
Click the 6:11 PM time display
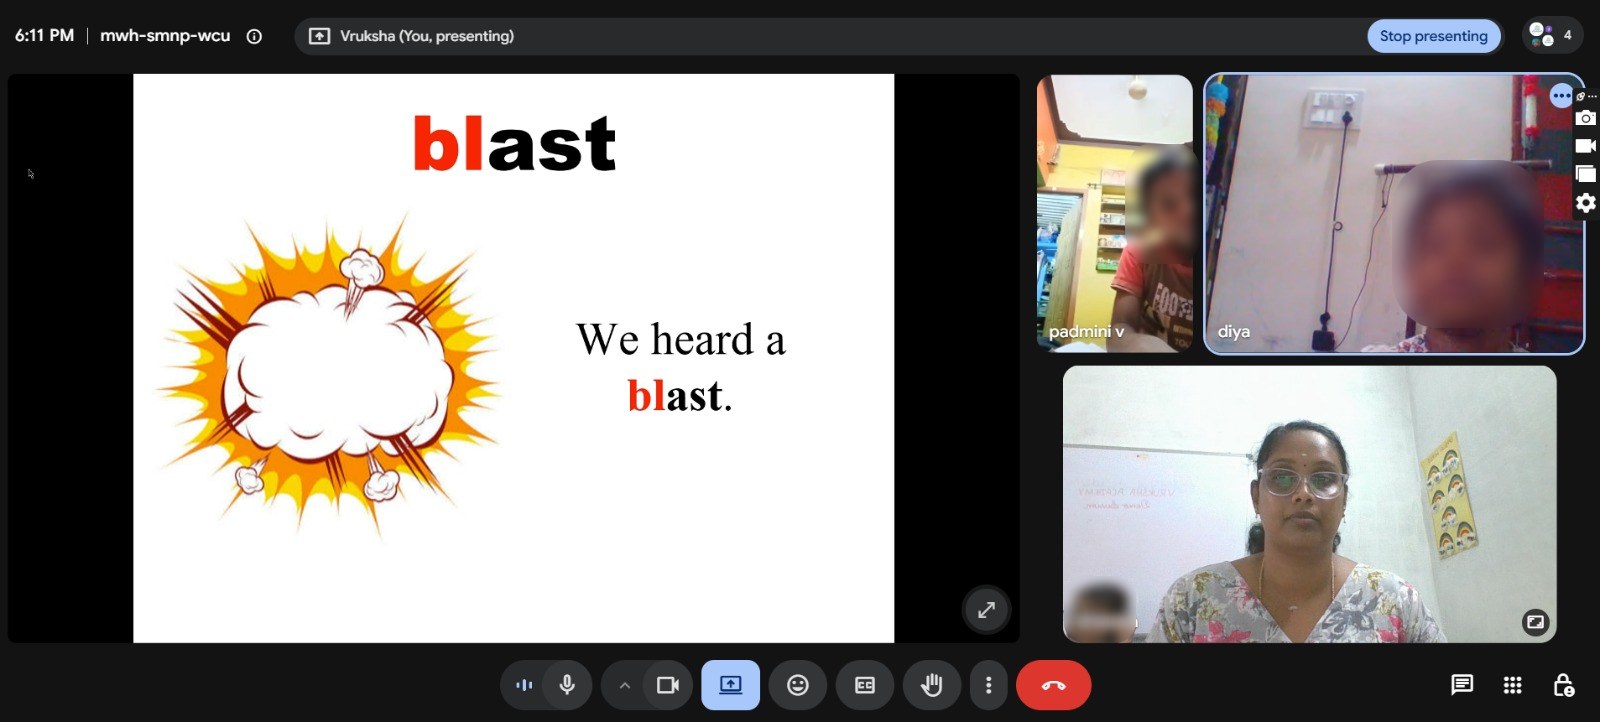click(x=44, y=35)
